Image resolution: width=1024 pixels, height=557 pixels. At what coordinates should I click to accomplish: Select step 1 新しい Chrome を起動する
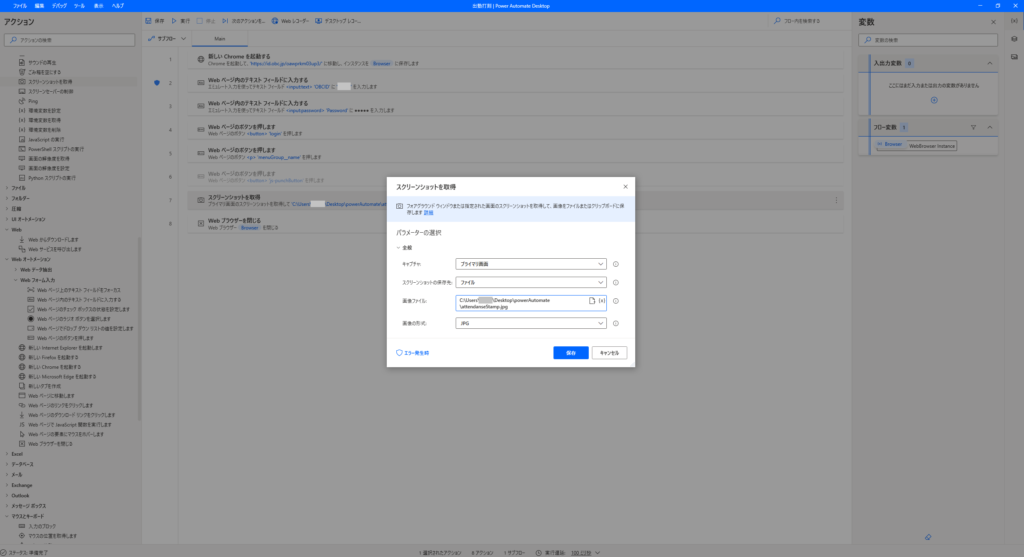coord(516,59)
